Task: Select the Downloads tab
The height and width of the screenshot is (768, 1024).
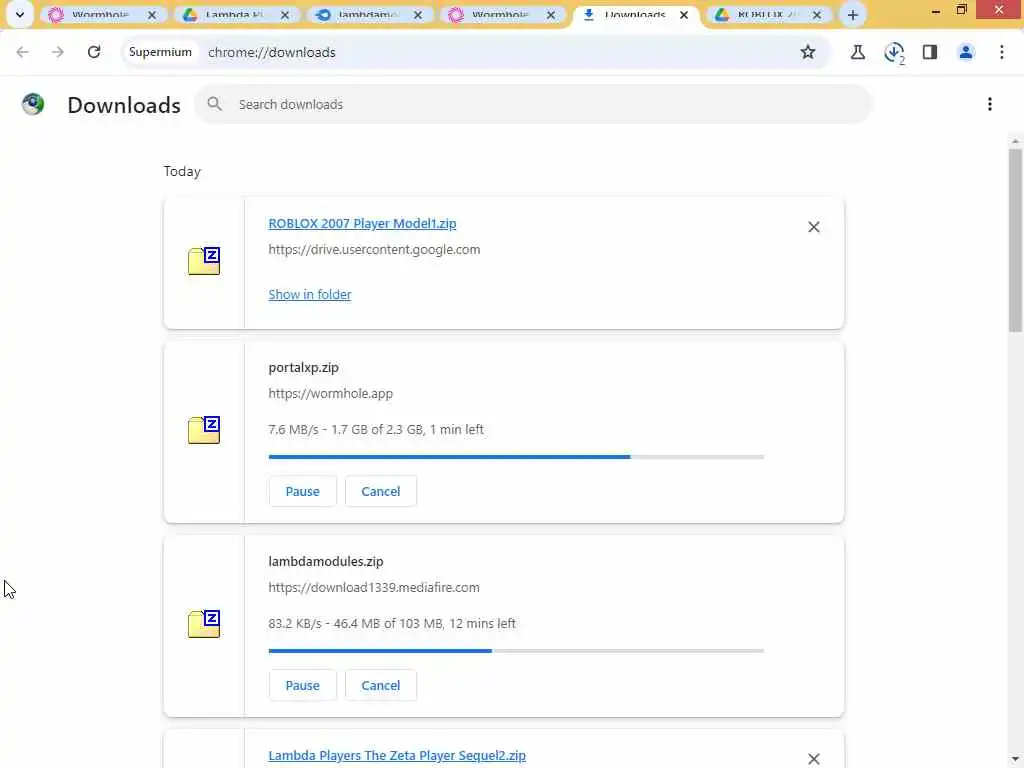Action: point(635,14)
